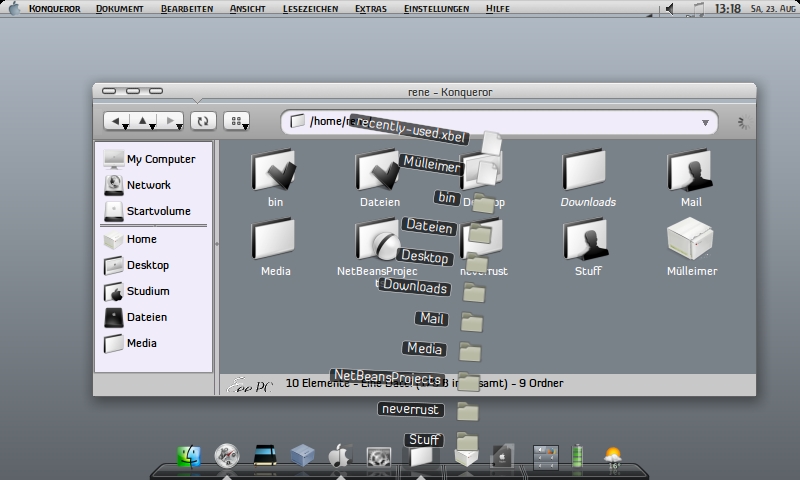Expand the location bar history dropdown arrow

pos(705,122)
